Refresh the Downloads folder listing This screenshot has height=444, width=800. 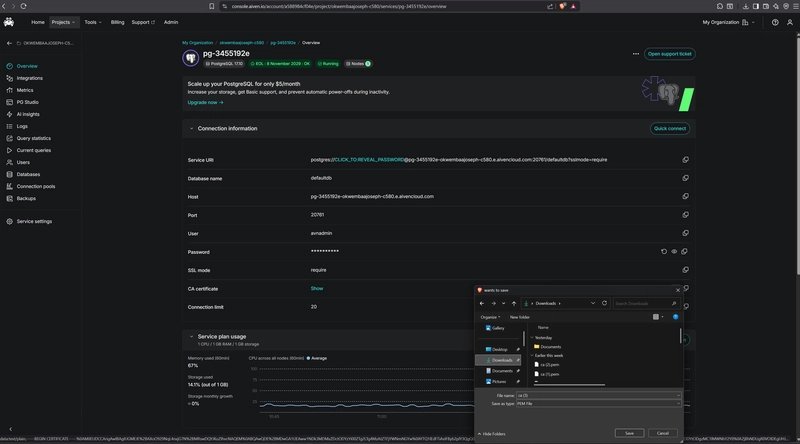604,303
